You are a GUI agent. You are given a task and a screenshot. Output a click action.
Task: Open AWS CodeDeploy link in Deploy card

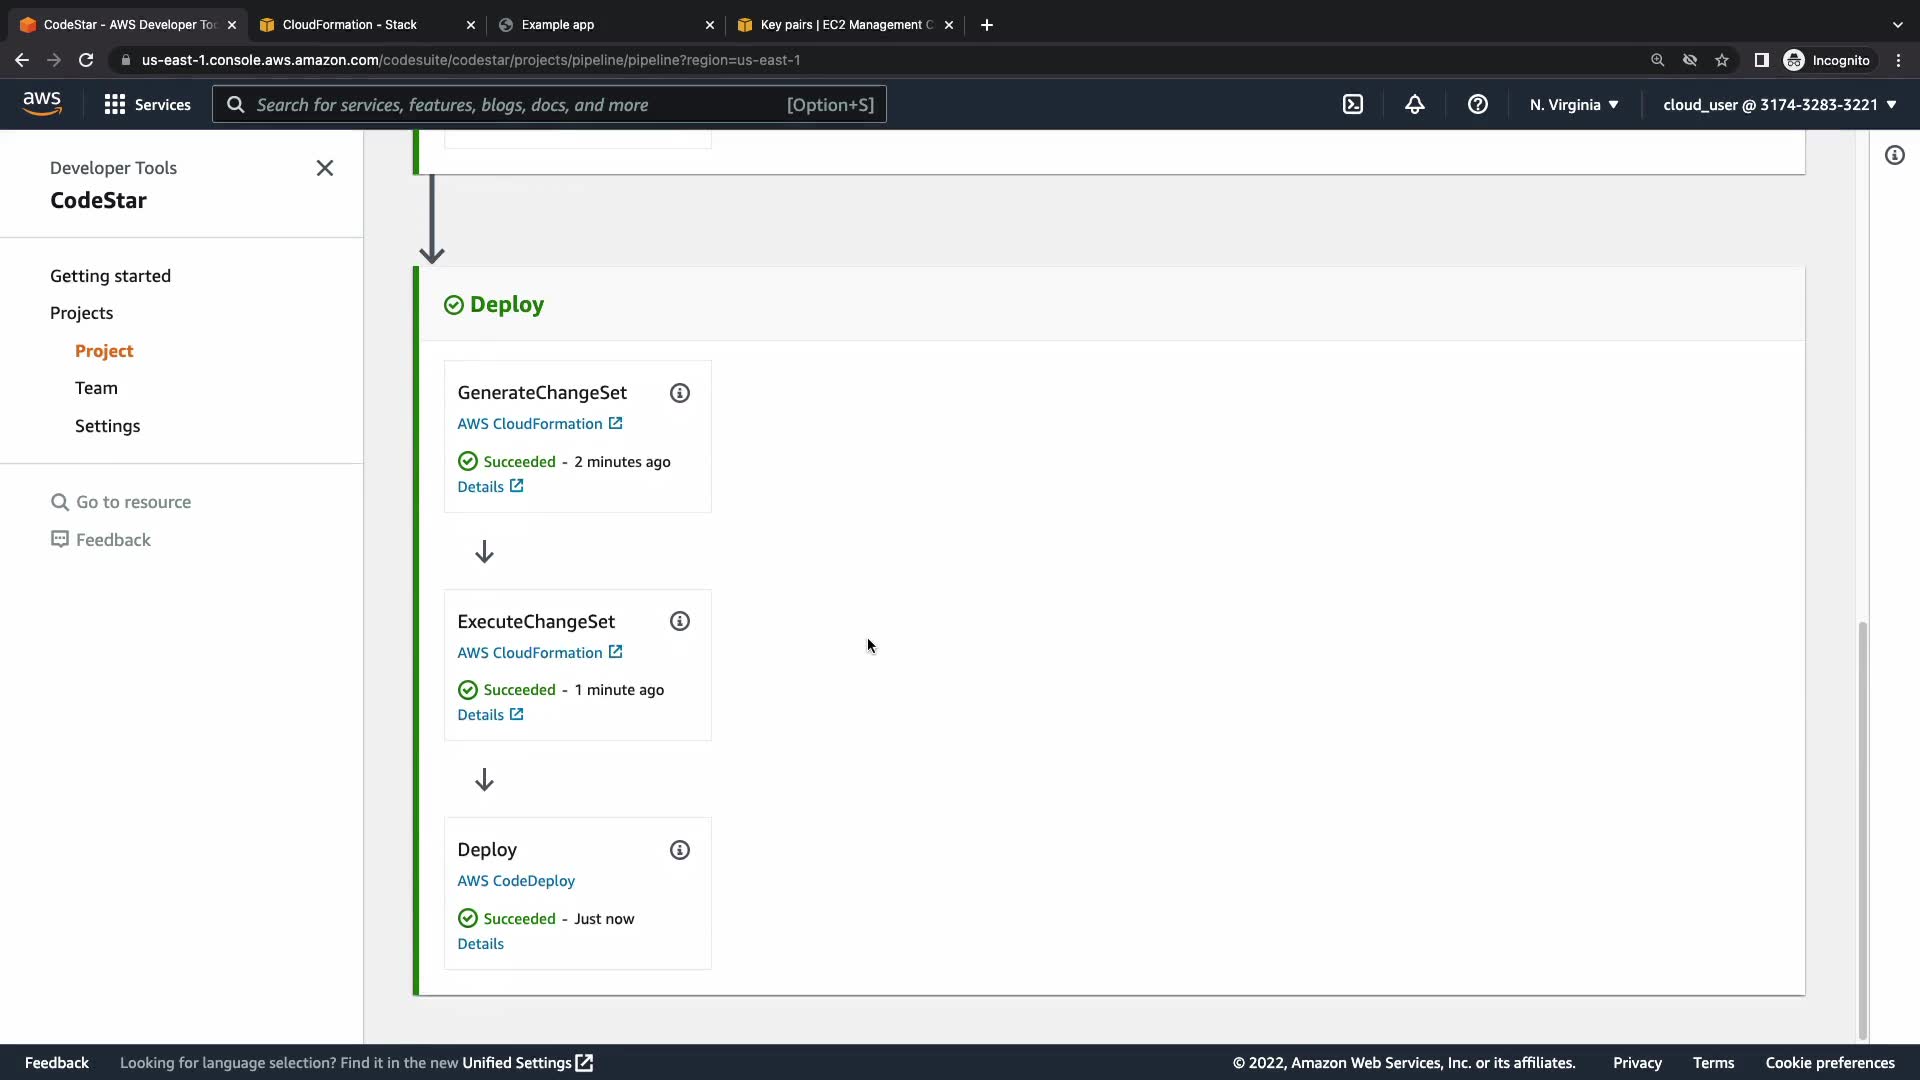point(516,881)
